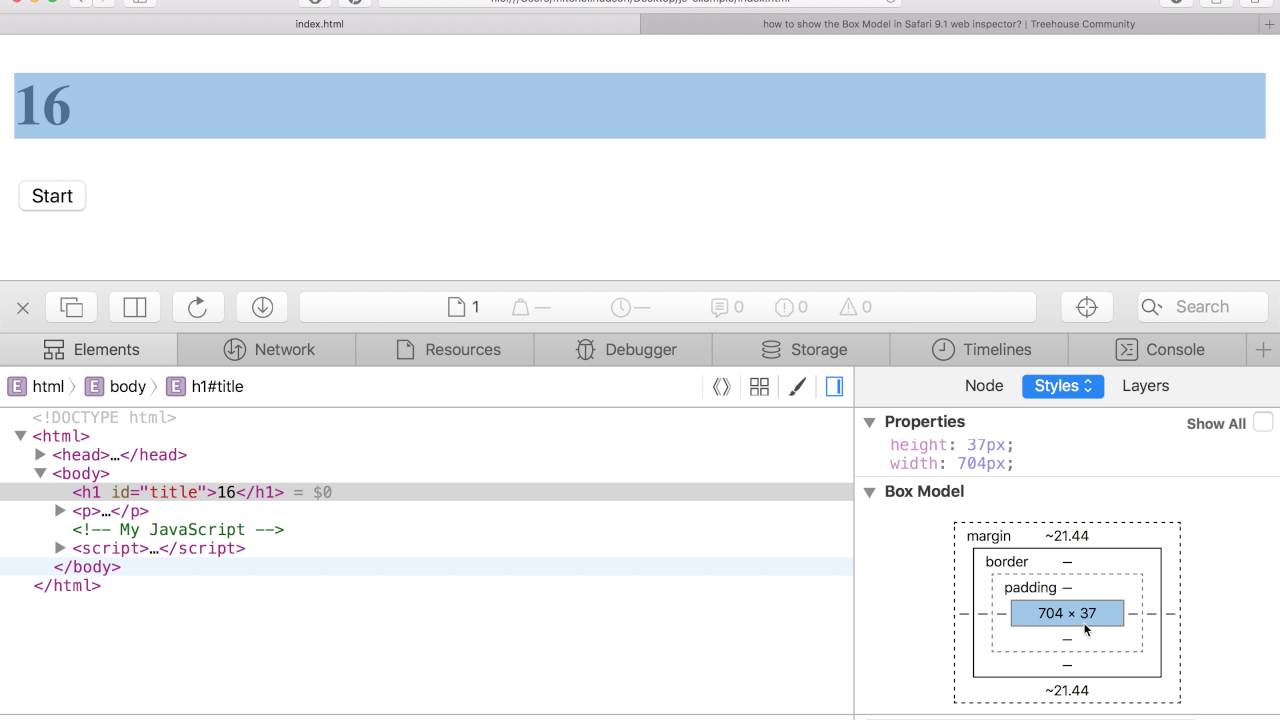The width and height of the screenshot is (1280, 720).
Task: Click the download web archive icon
Action: 262,307
